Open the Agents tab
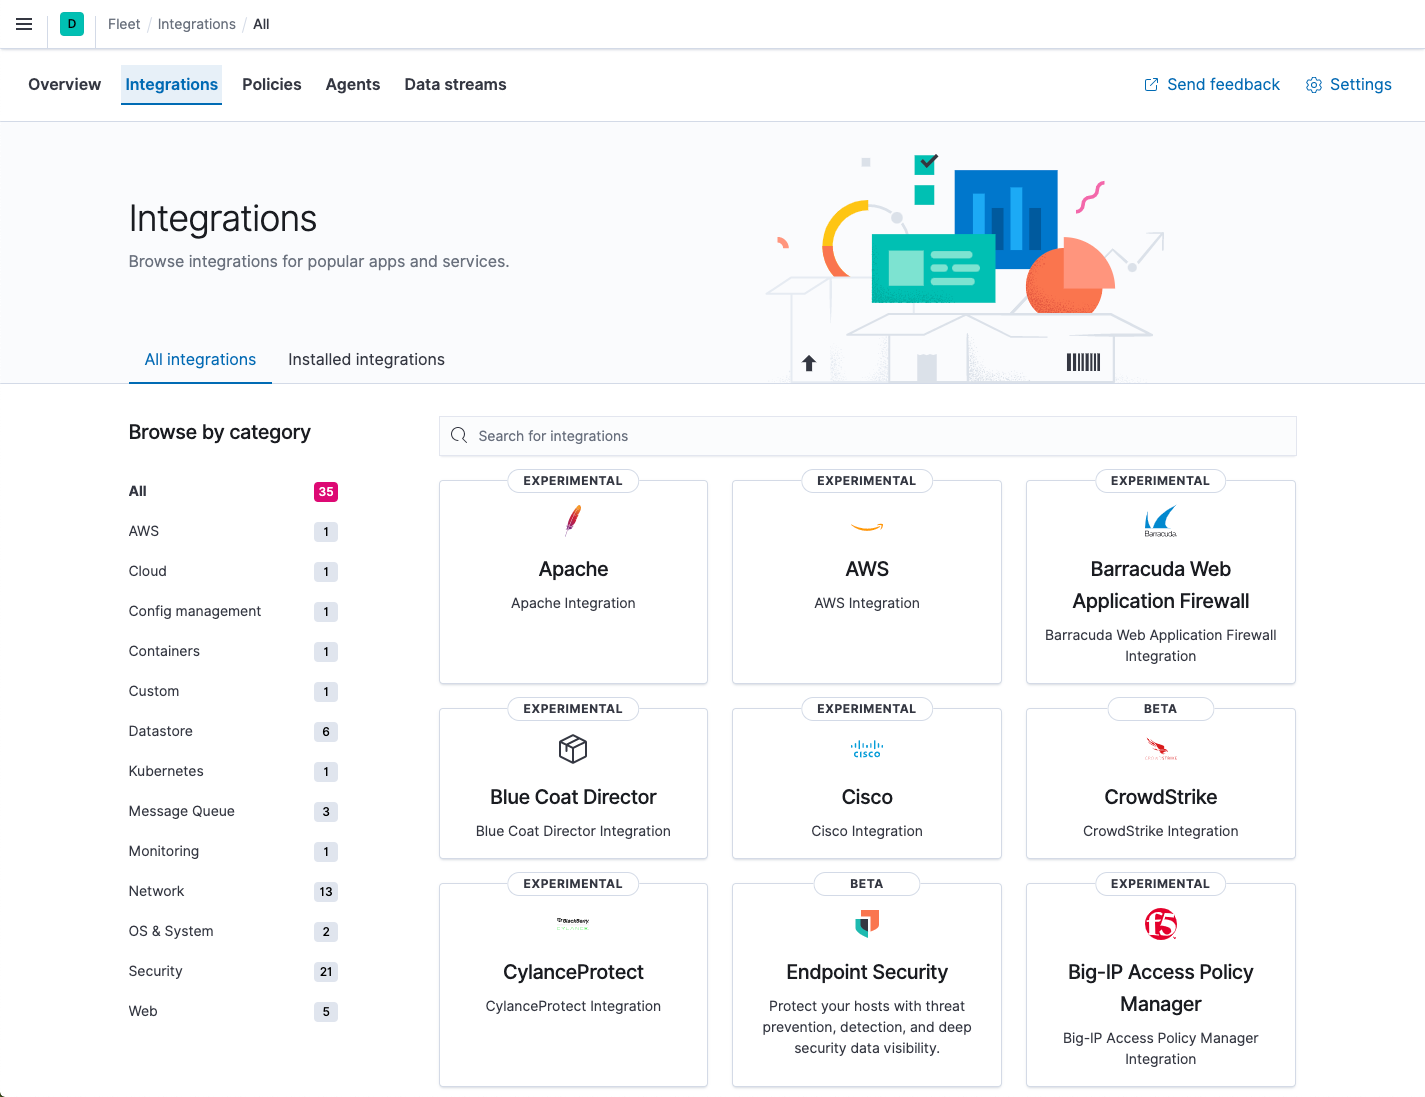 352,84
